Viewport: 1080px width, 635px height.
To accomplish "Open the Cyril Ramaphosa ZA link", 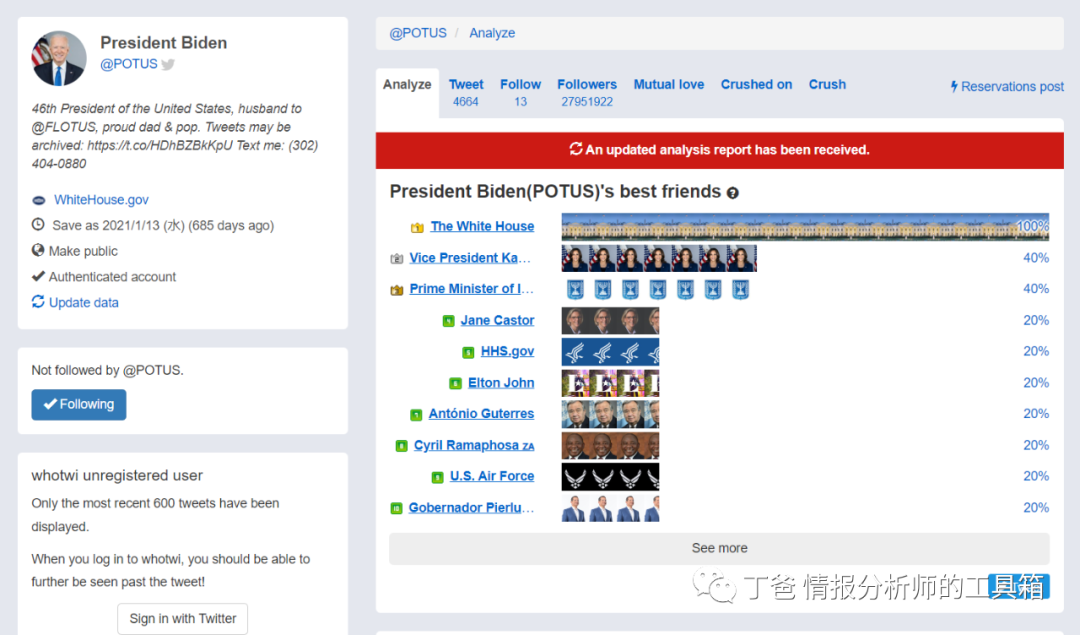I will 474,445.
